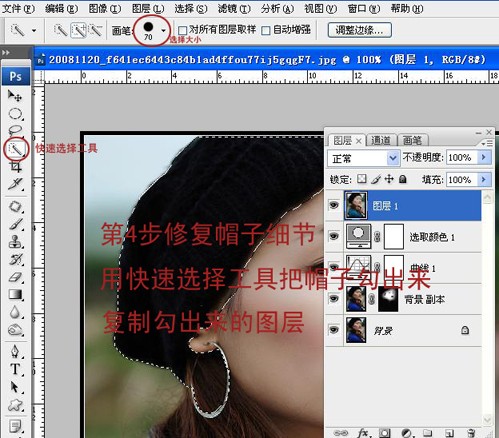Select the Move tool
Viewport: 499px width, 438px height.
(x=15, y=96)
